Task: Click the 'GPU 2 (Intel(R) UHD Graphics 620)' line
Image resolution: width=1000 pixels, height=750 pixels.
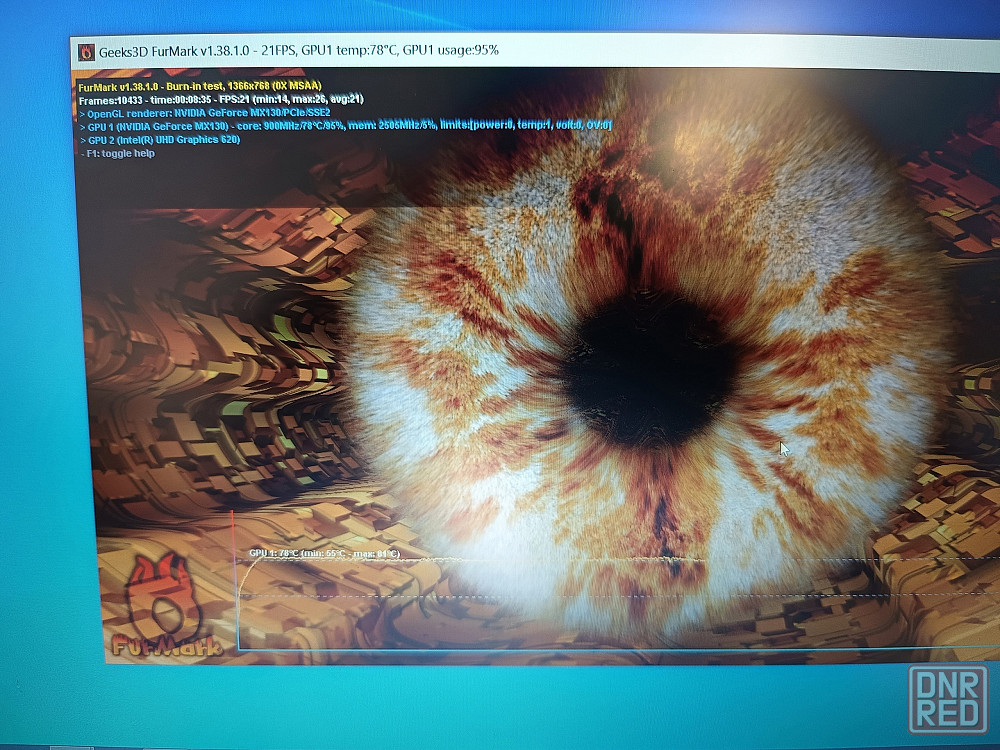Action: [x=160, y=140]
